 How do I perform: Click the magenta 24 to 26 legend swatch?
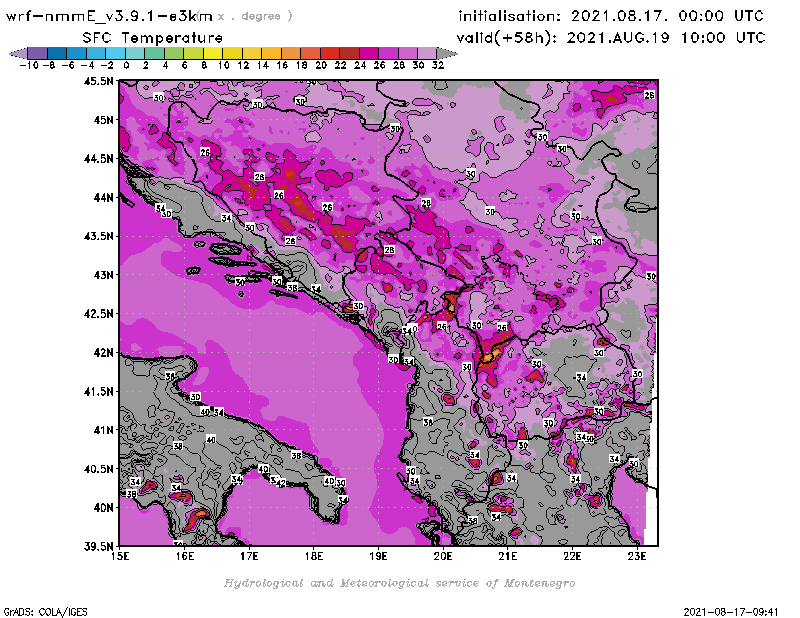tap(369, 53)
